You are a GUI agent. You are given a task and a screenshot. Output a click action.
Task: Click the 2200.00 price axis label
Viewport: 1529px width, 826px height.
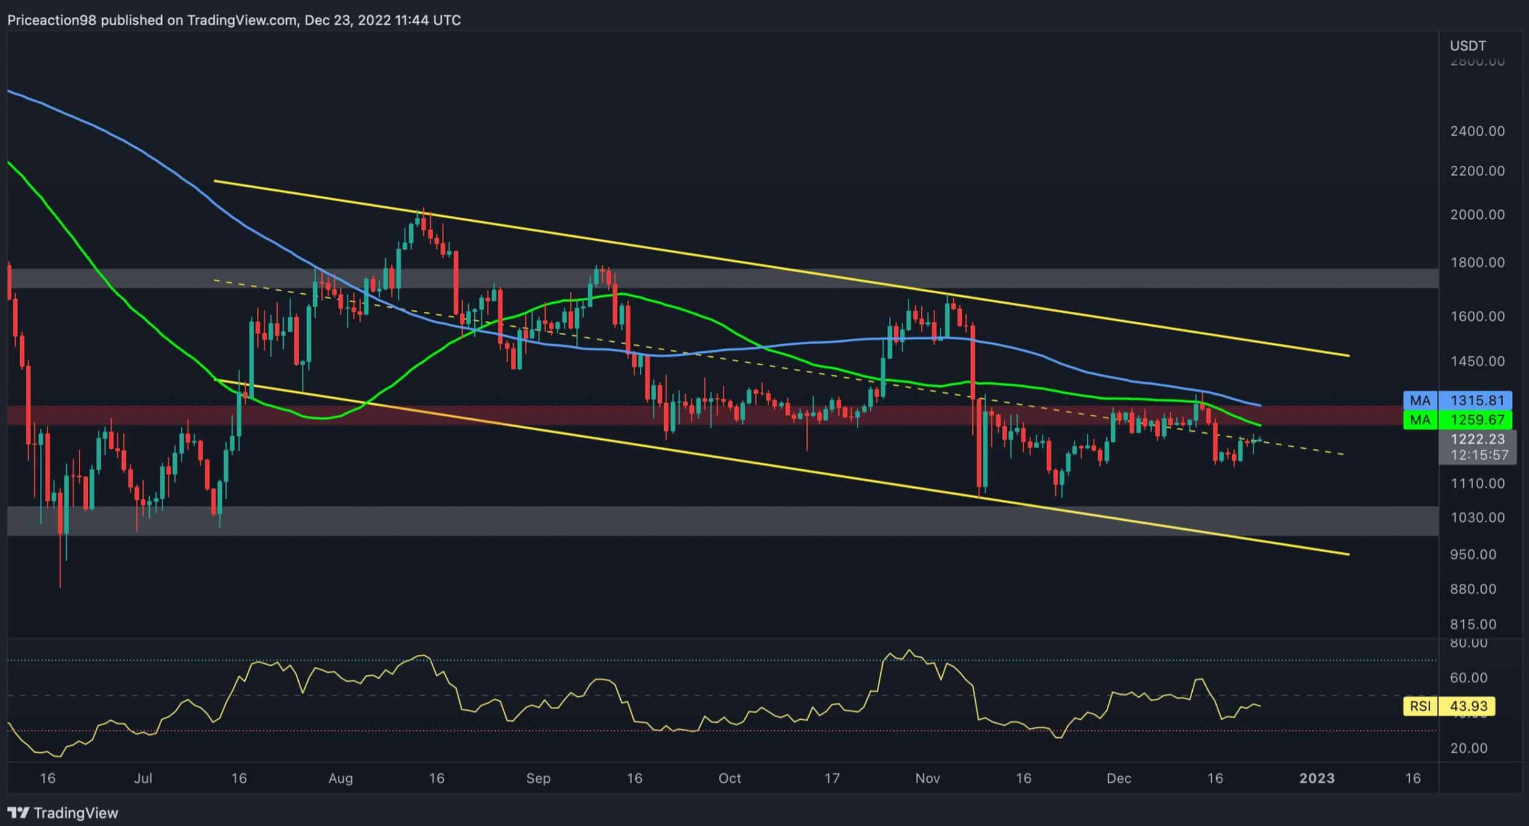[x=1477, y=171]
